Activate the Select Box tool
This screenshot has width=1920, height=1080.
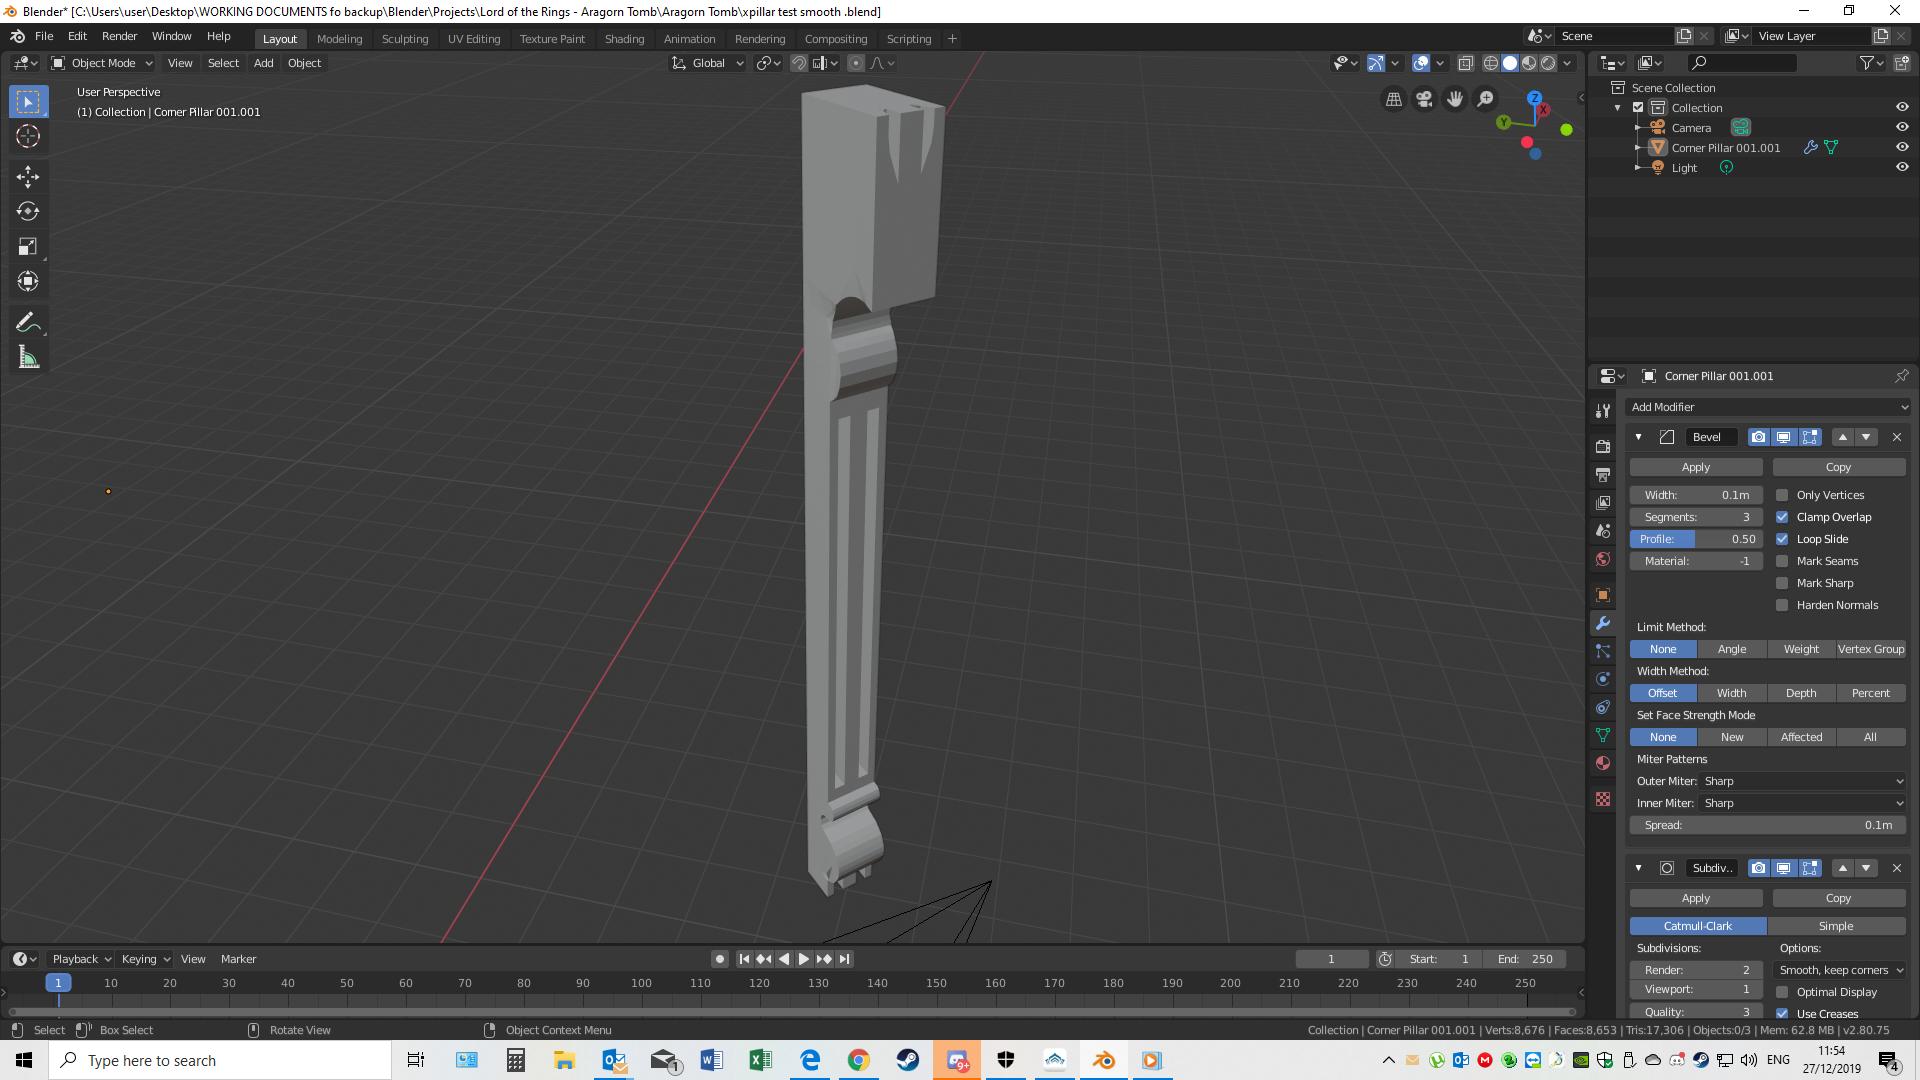28,102
